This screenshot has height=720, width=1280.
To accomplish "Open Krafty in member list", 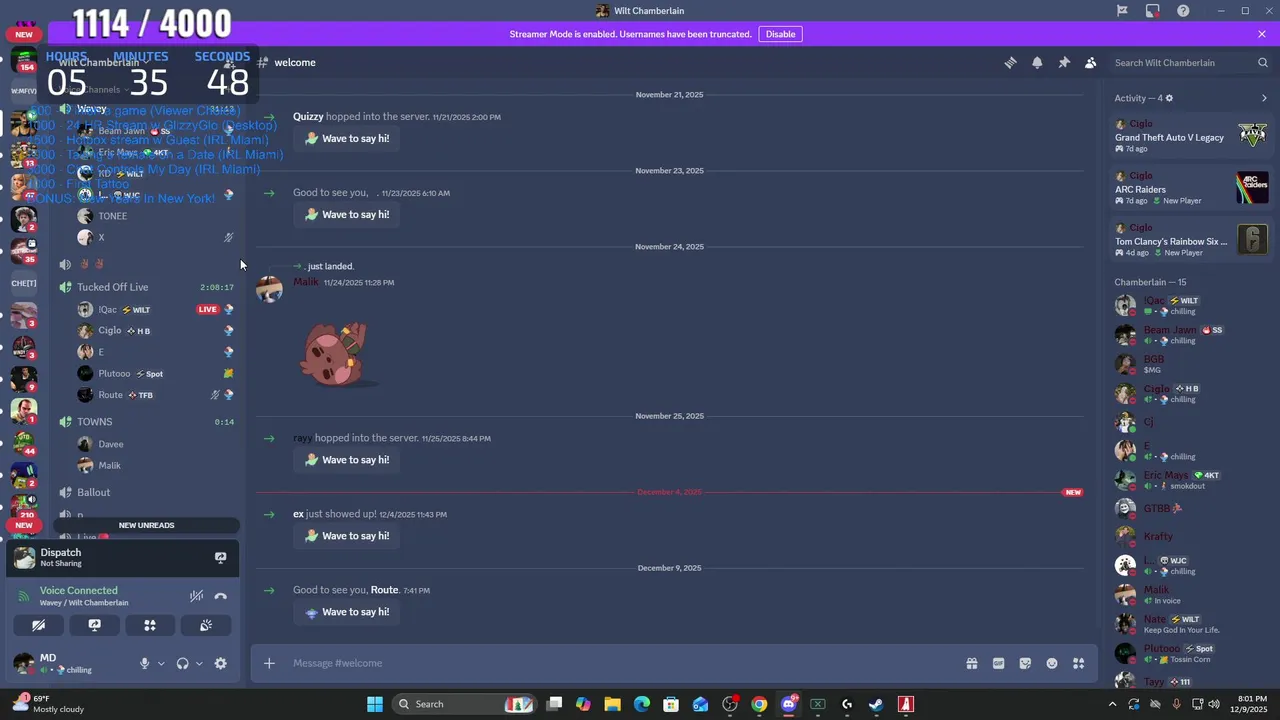I will click(x=1191, y=537).
